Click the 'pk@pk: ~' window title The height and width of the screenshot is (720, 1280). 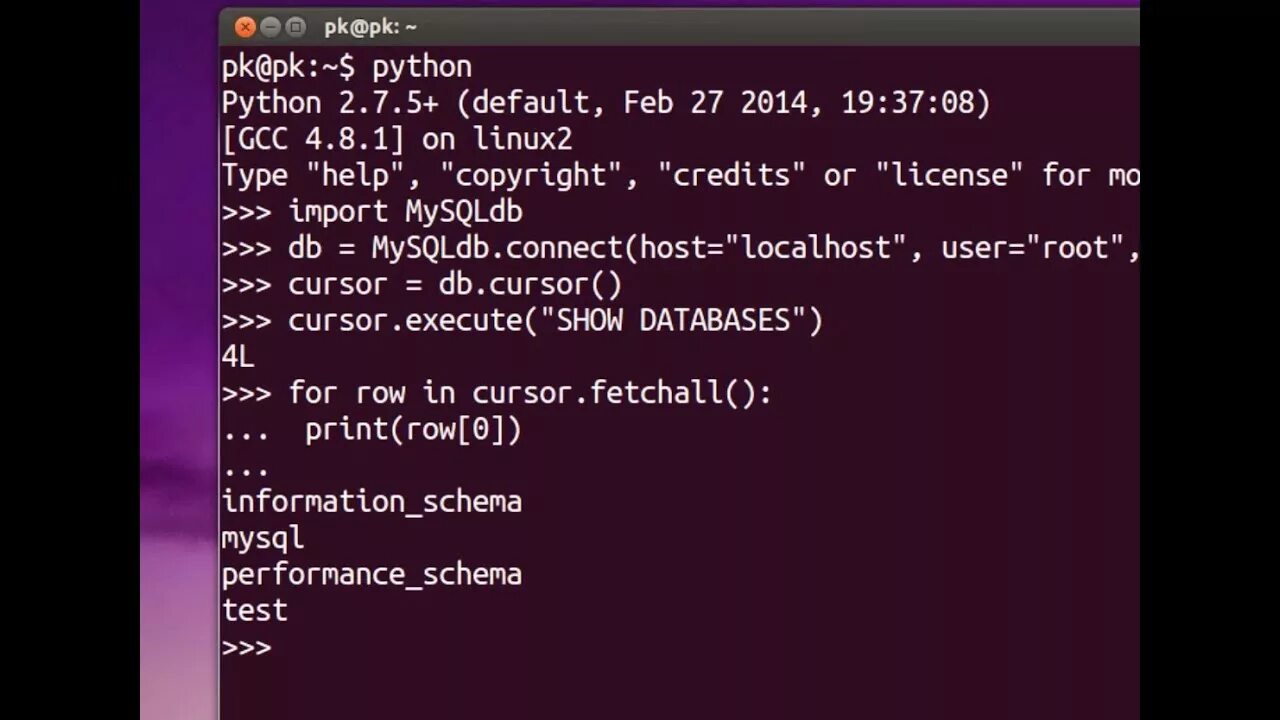(x=370, y=27)
